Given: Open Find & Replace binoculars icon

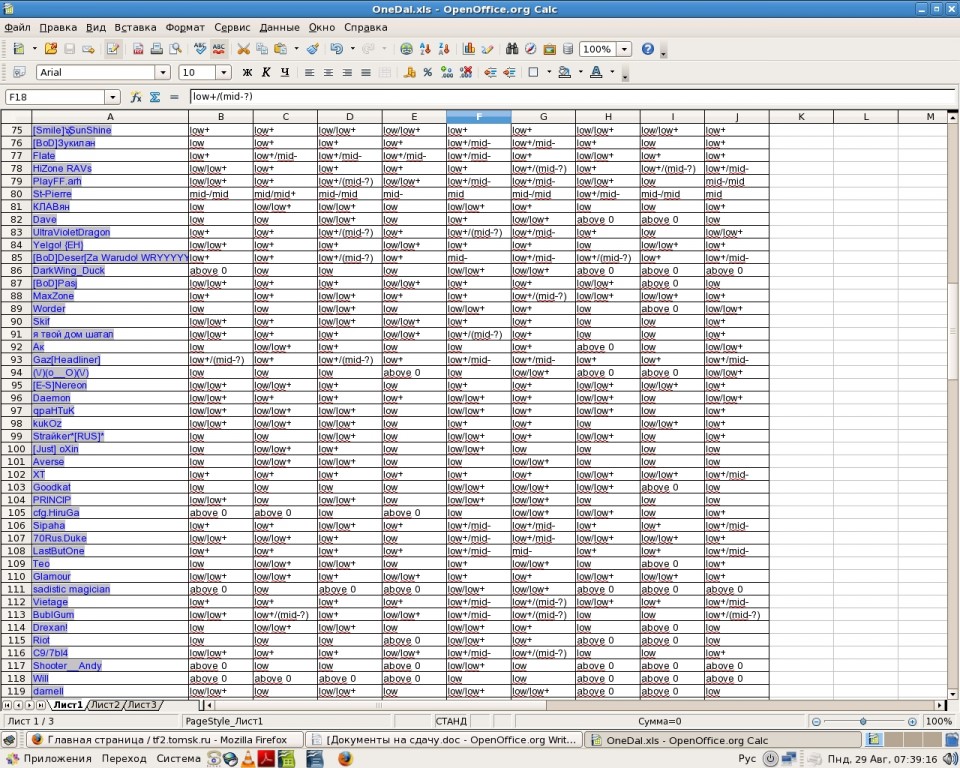Looking at the screenshot, I should point(512,49).
